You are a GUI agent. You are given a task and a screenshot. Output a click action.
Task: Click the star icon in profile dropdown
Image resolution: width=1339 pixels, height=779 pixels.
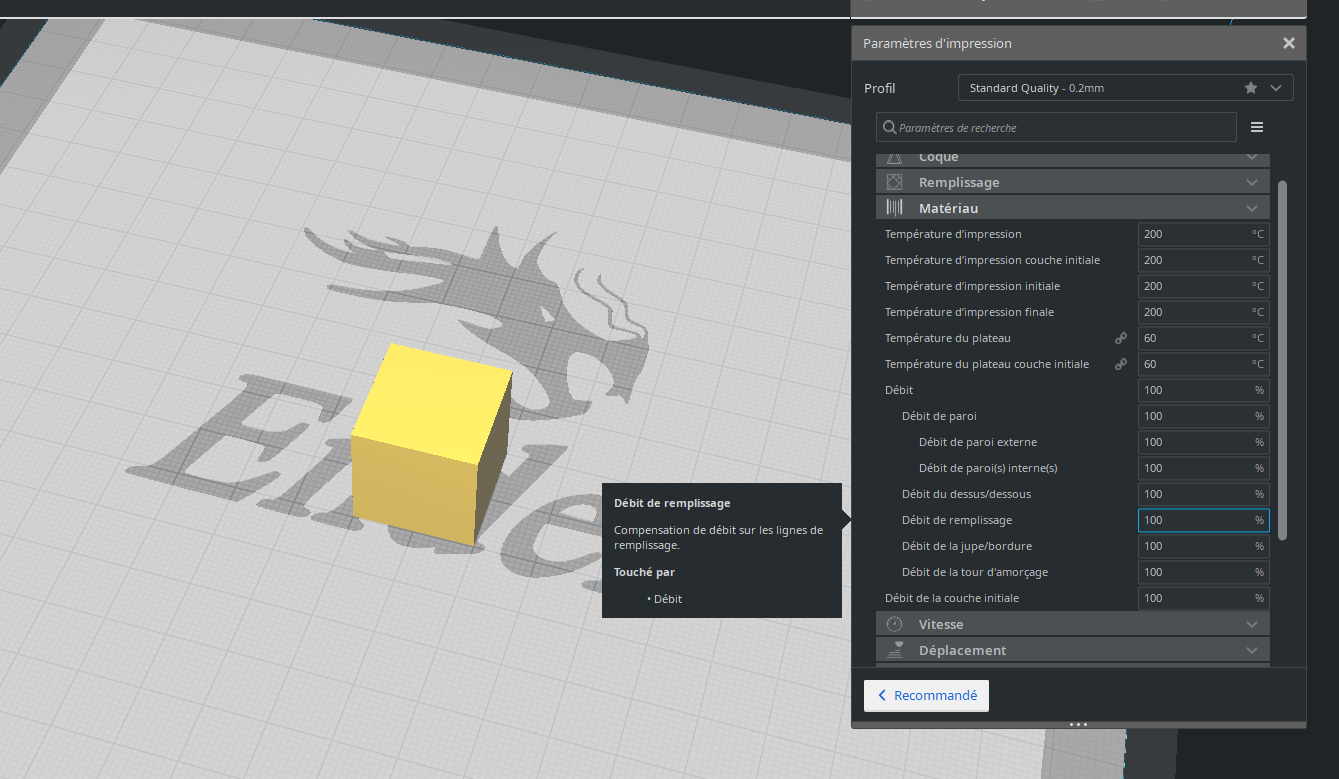1251,88
